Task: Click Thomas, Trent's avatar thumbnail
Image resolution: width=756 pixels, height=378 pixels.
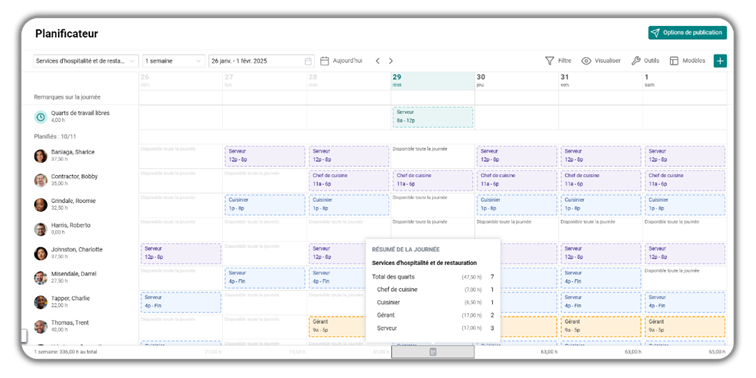Action: 40,326
